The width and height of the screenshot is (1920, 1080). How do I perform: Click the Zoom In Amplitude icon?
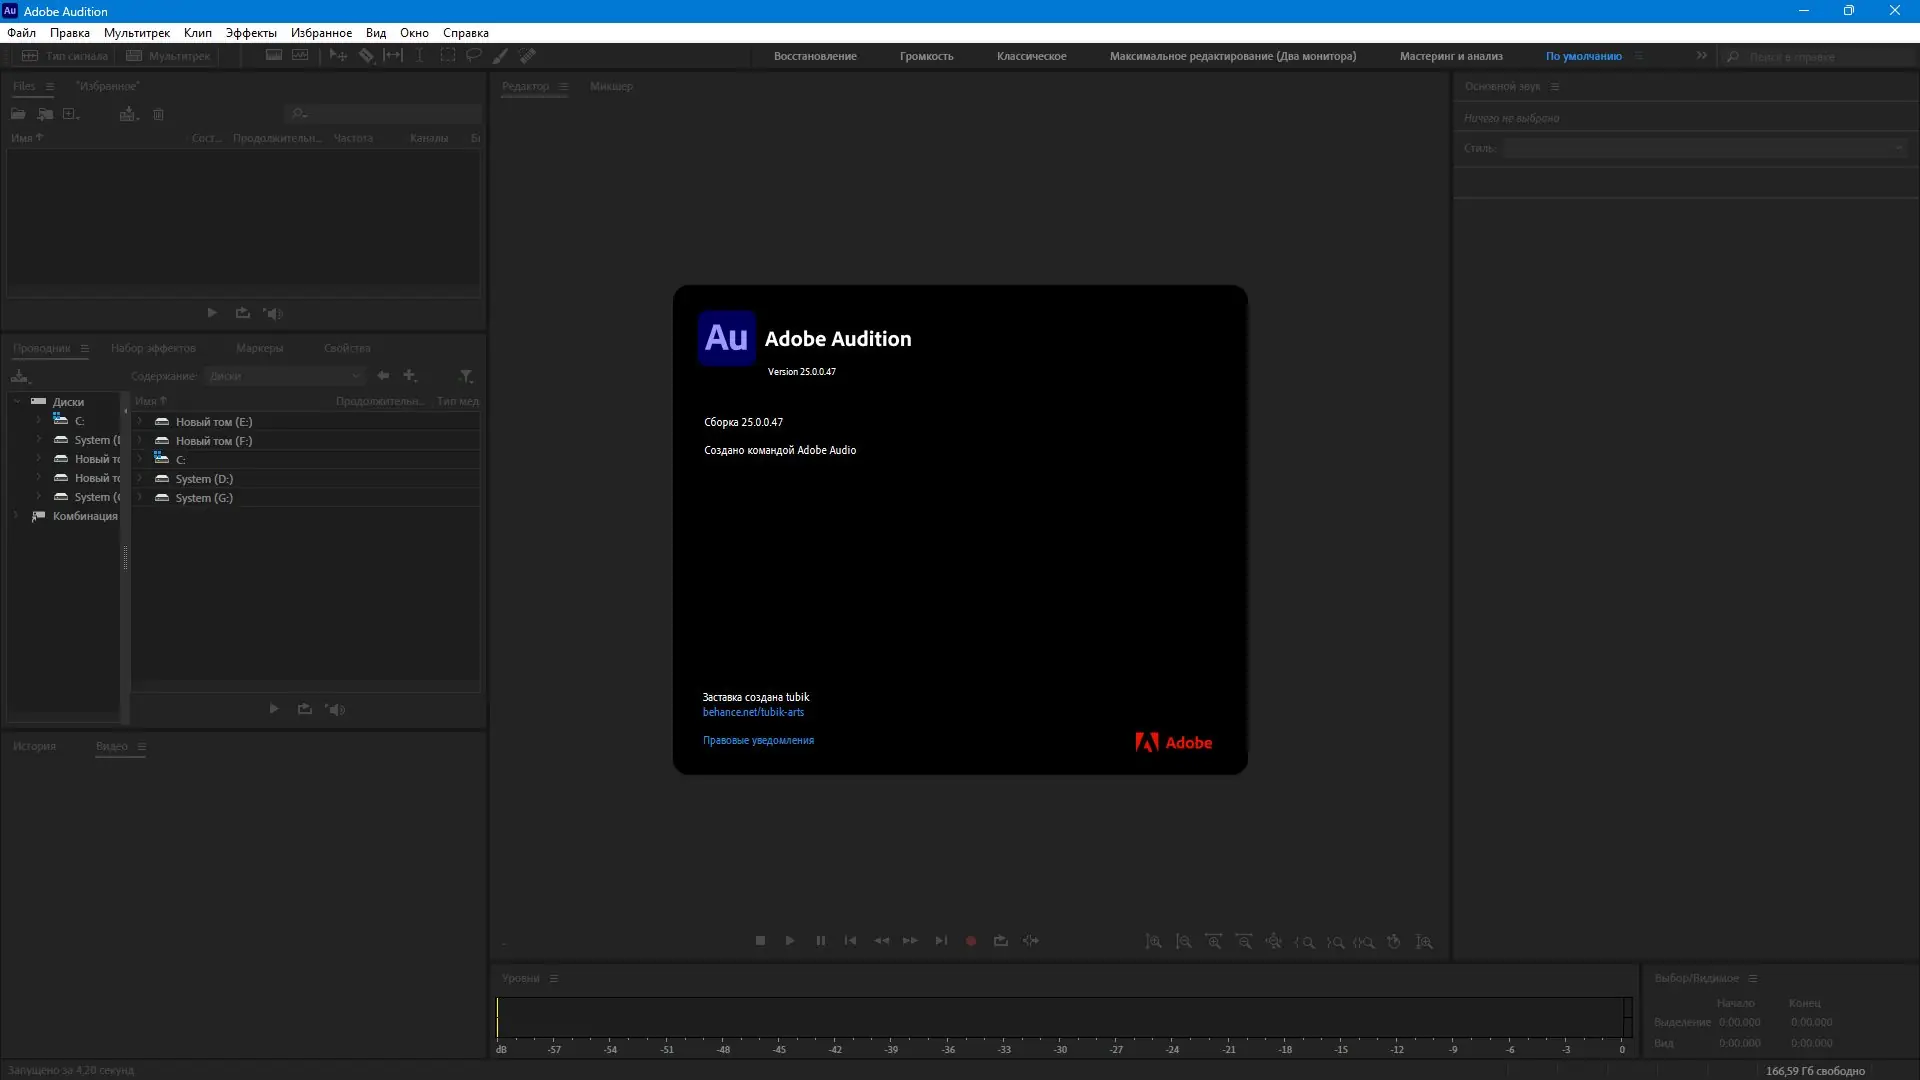1153,942
